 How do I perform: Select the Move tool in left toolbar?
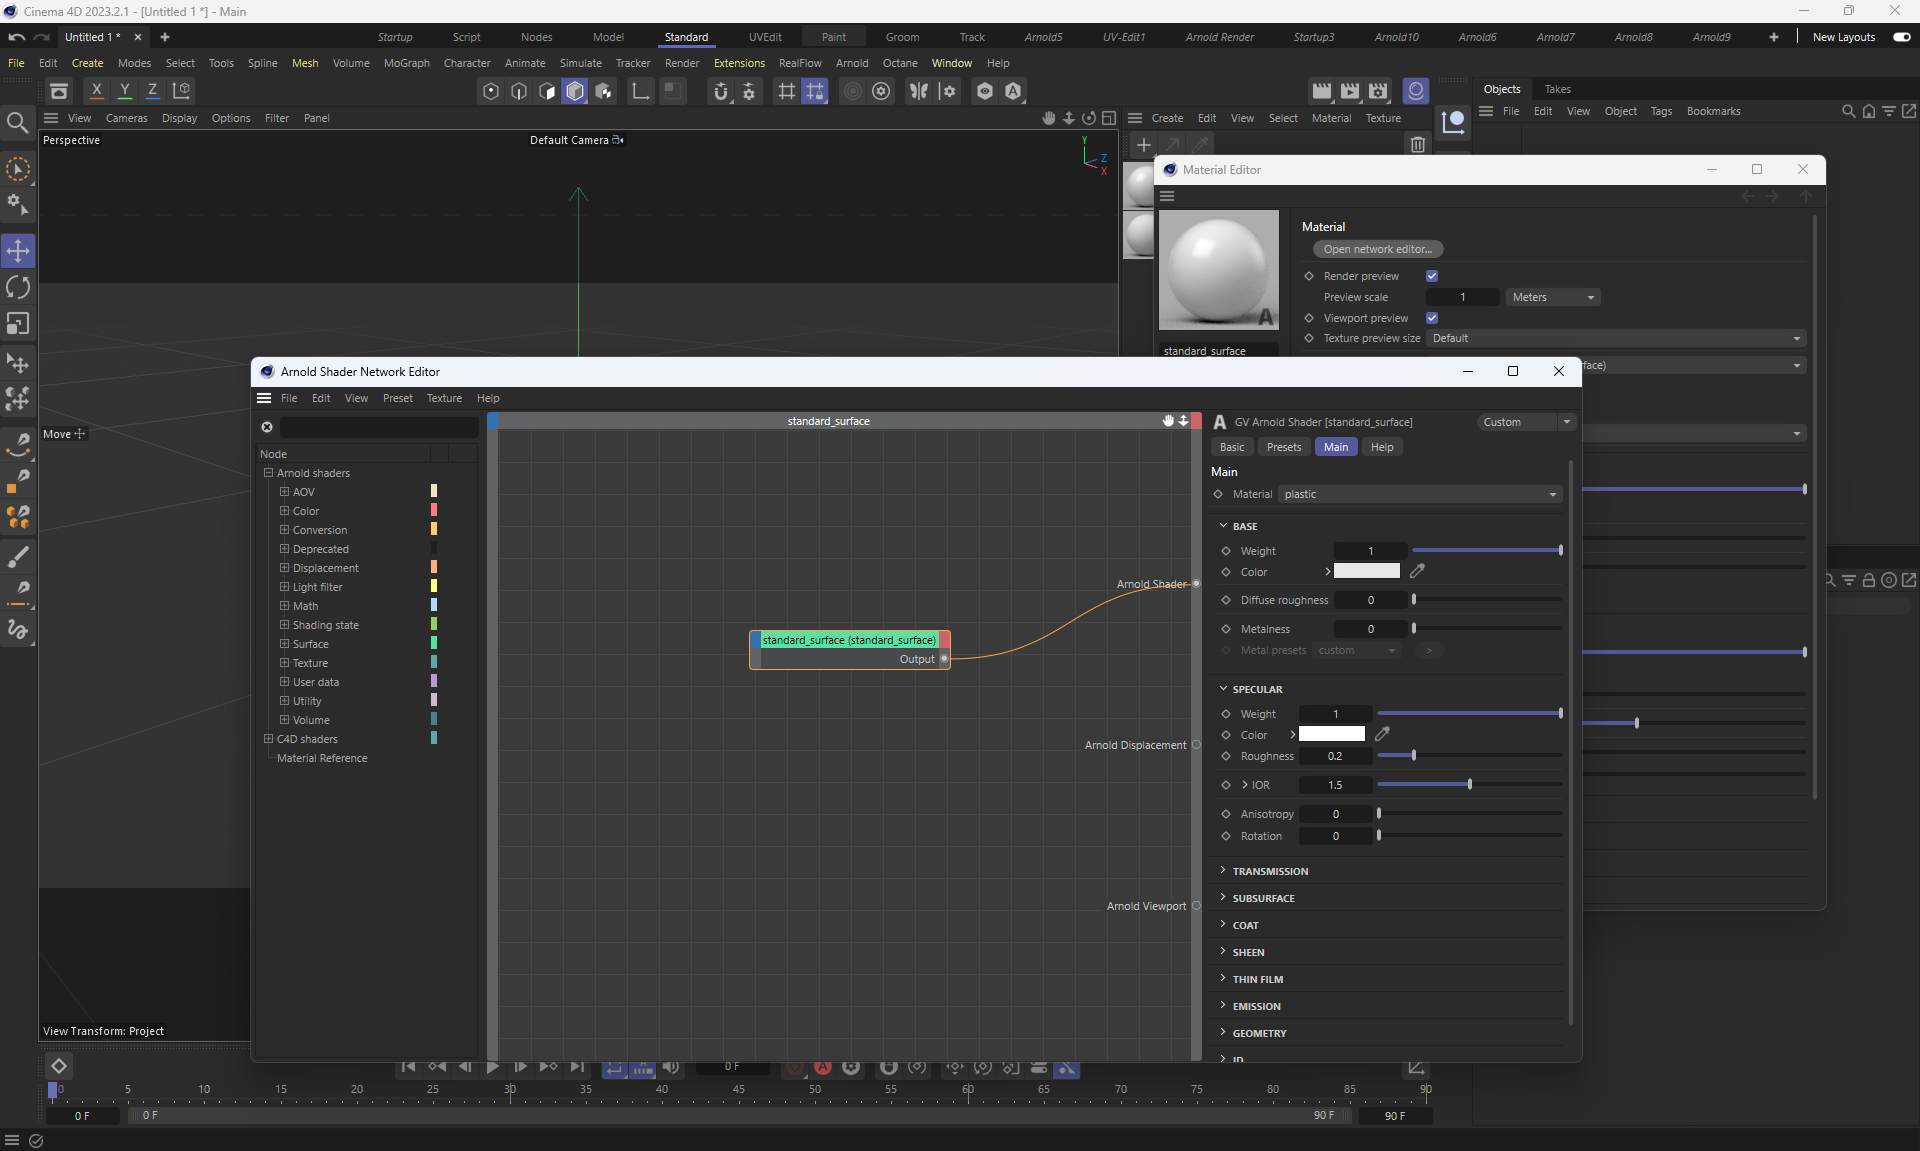pos(18,251)
